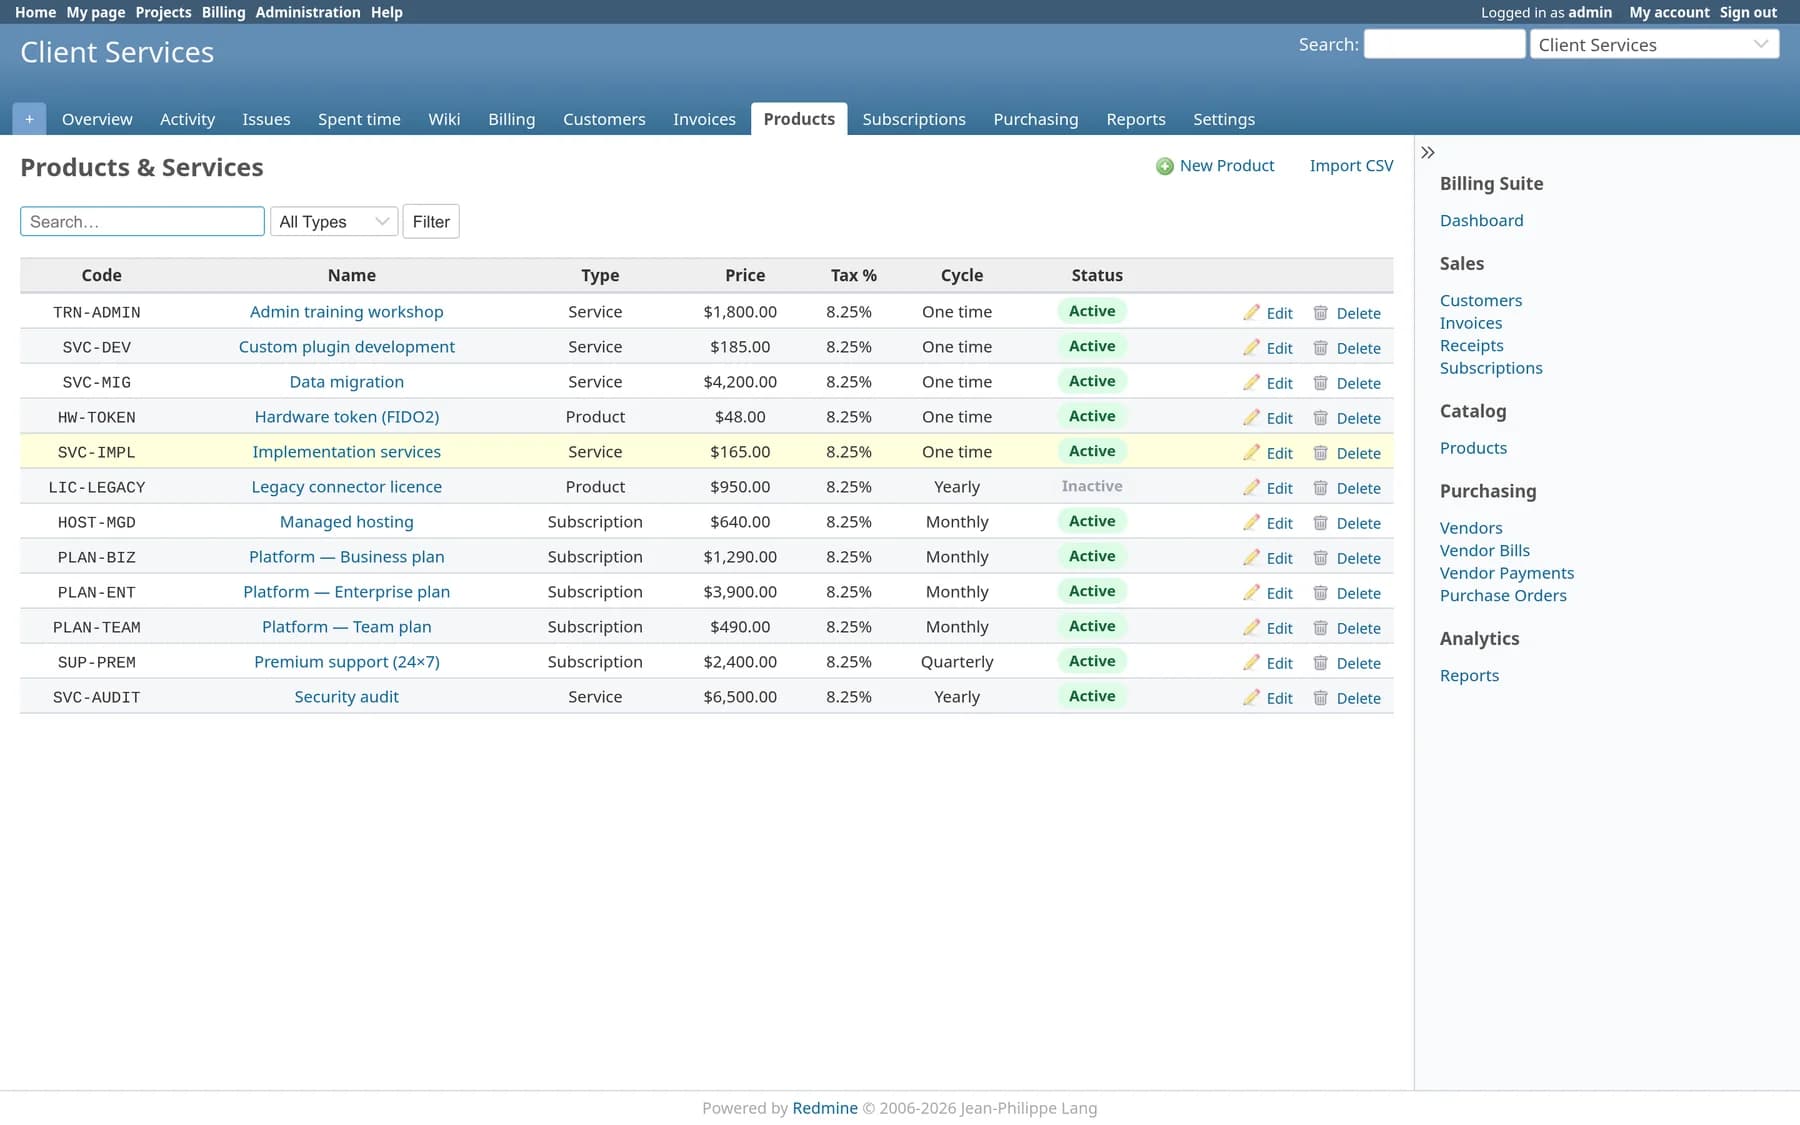Open the Settings tab
Viewport: 1800px width, 1125px height.
pos(1224,119)
